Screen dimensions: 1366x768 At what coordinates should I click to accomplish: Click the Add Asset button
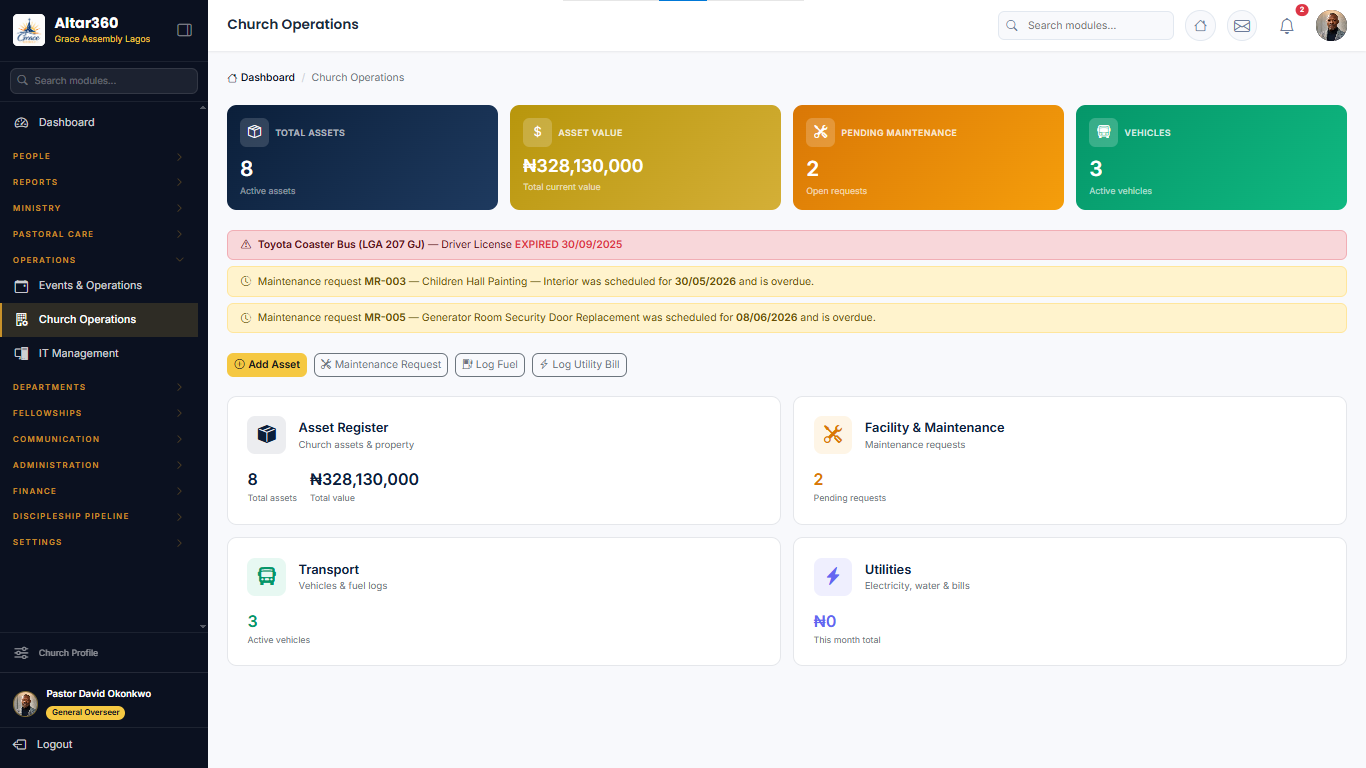[x=267, y=365]
